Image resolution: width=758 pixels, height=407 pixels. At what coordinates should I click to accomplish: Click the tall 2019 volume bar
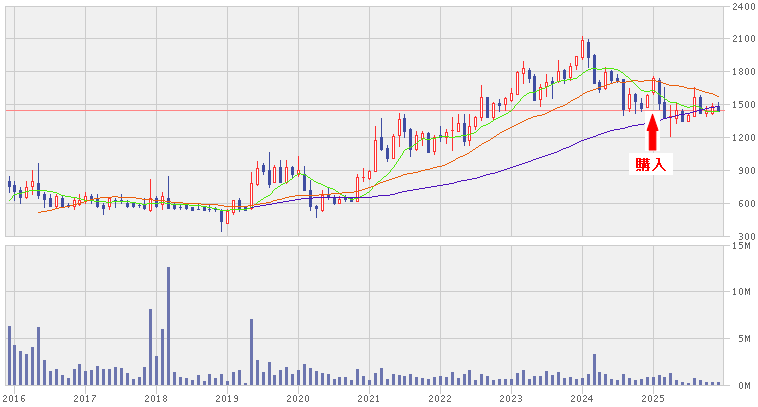coord(251,352)
